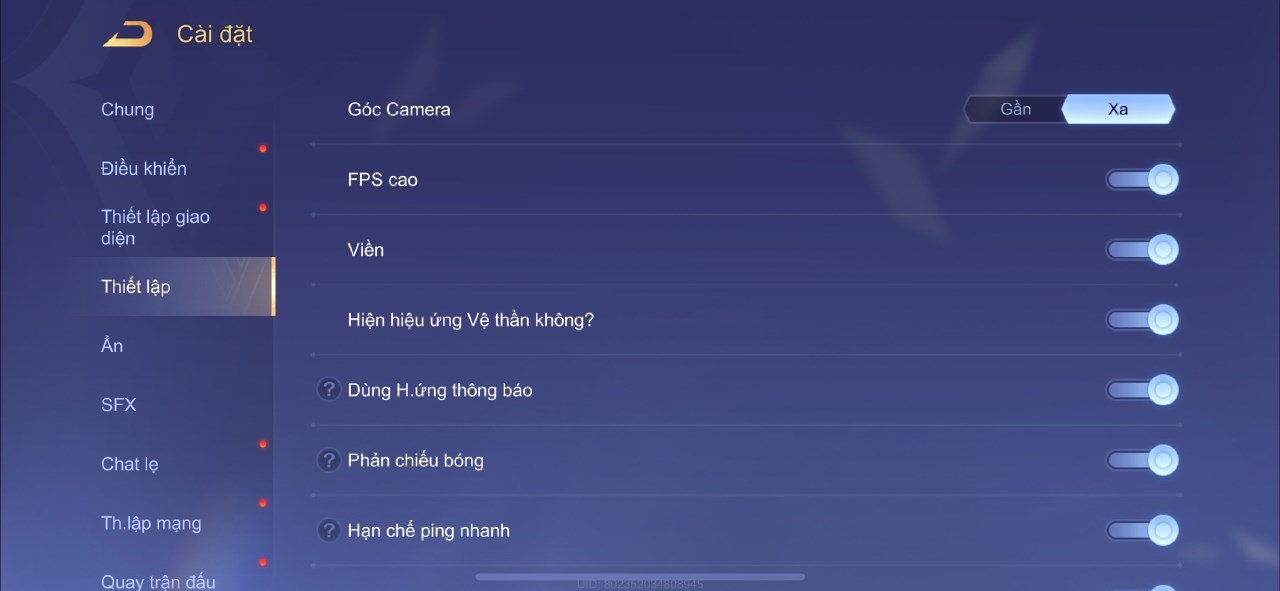Open help for Hạn chế ping nhanh
The width and height of the screenshot is (1280, 591).
click(x=329, y=530)
